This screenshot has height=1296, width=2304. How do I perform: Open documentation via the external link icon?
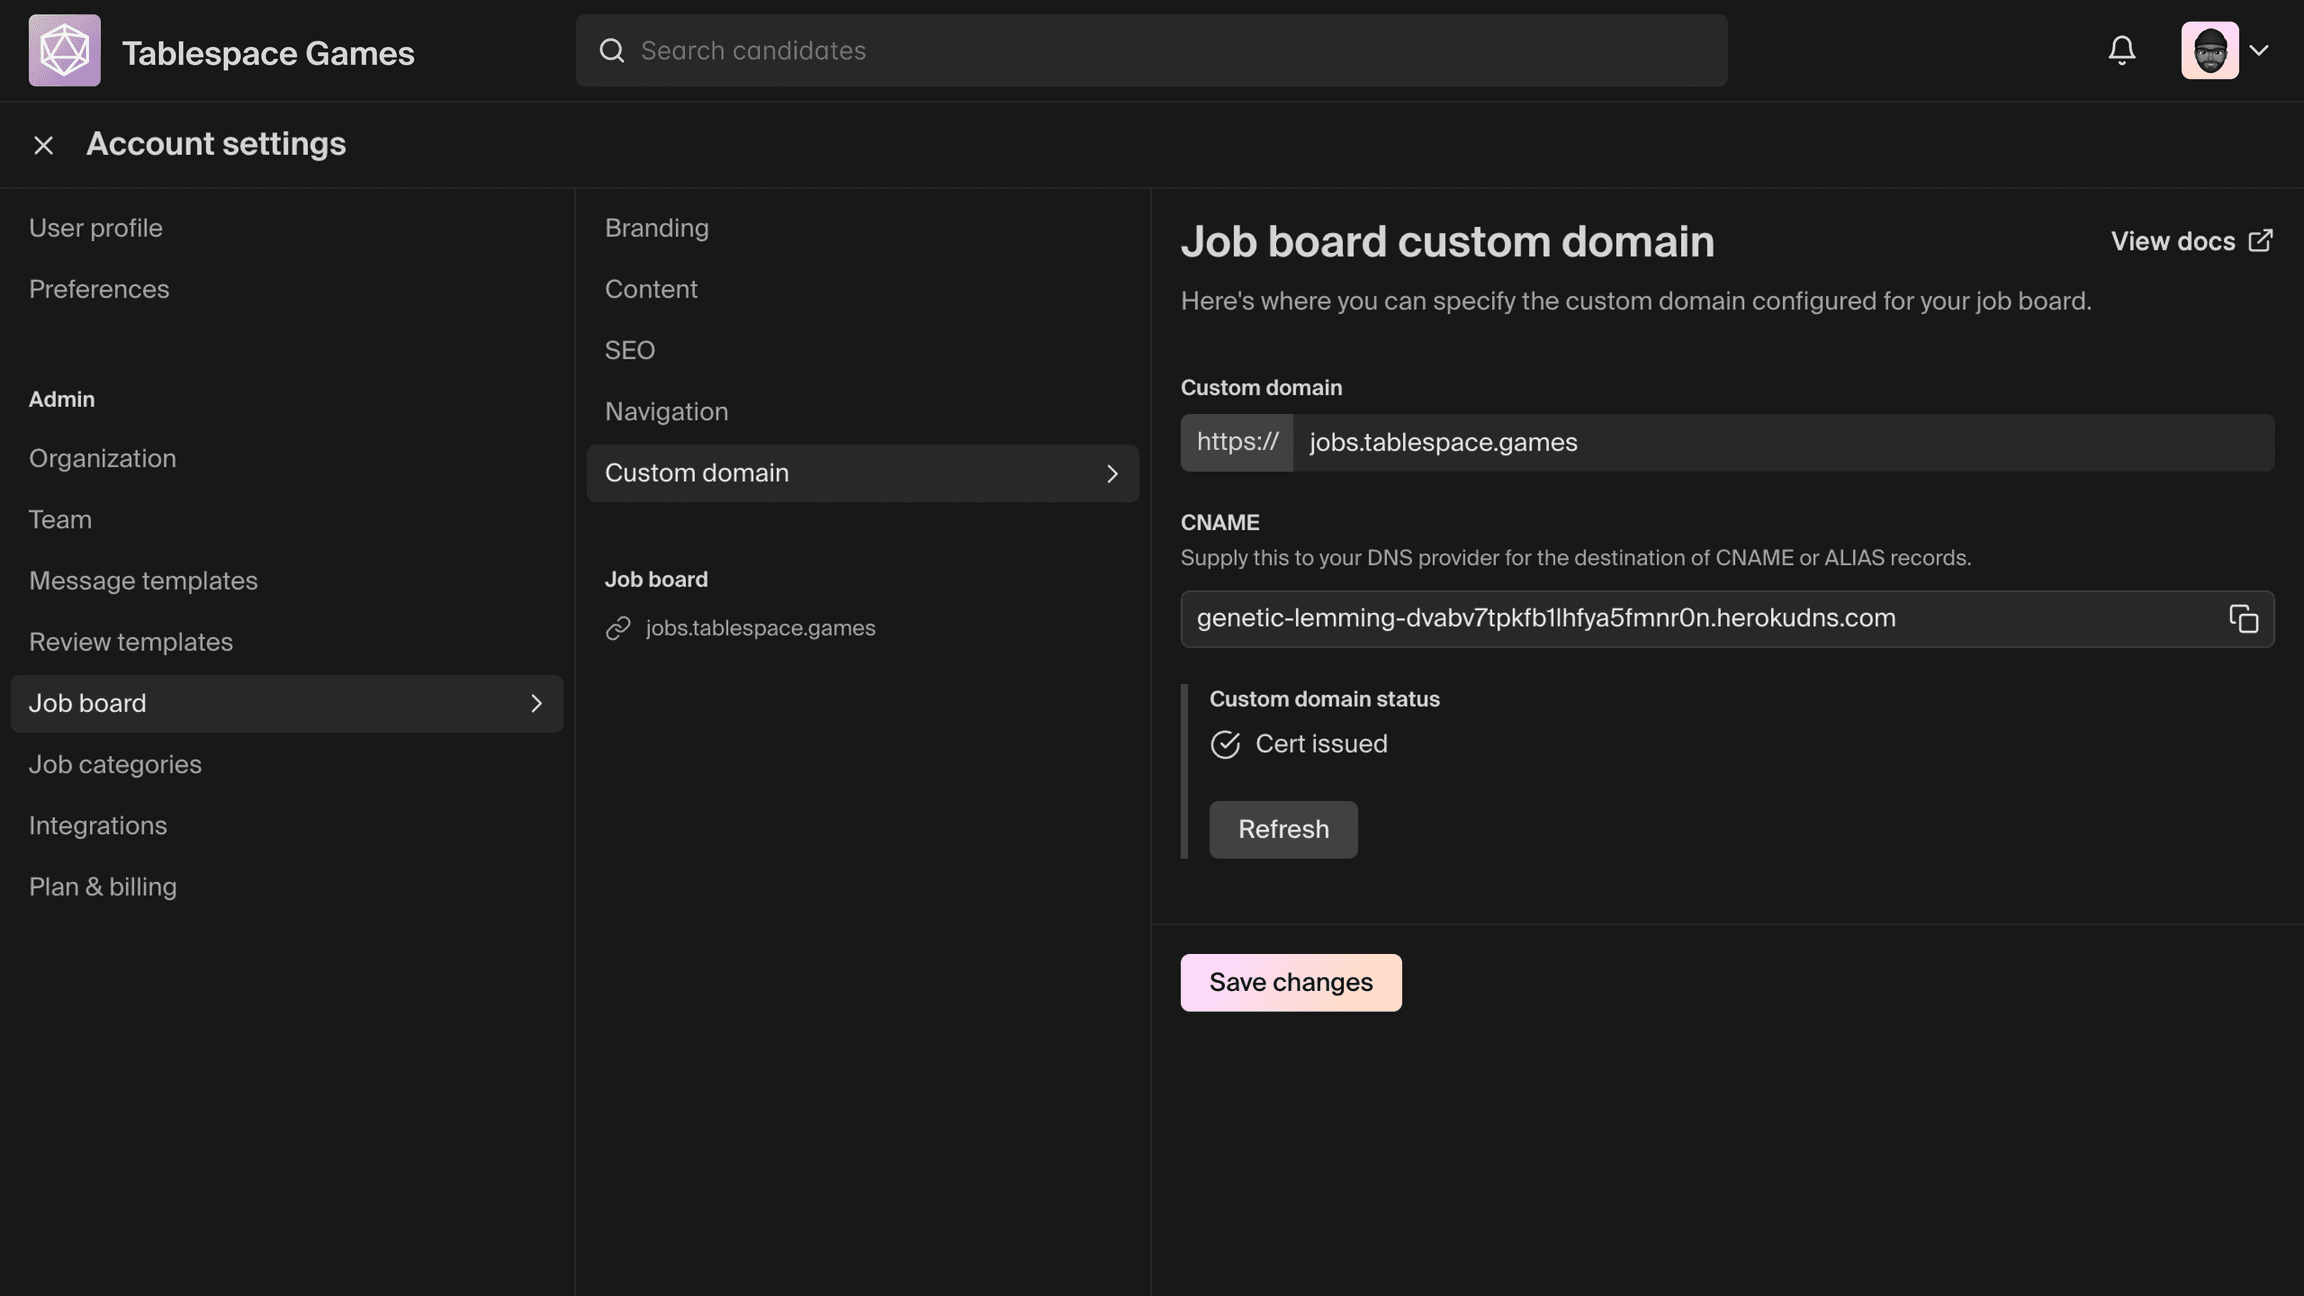(2260, 240)
